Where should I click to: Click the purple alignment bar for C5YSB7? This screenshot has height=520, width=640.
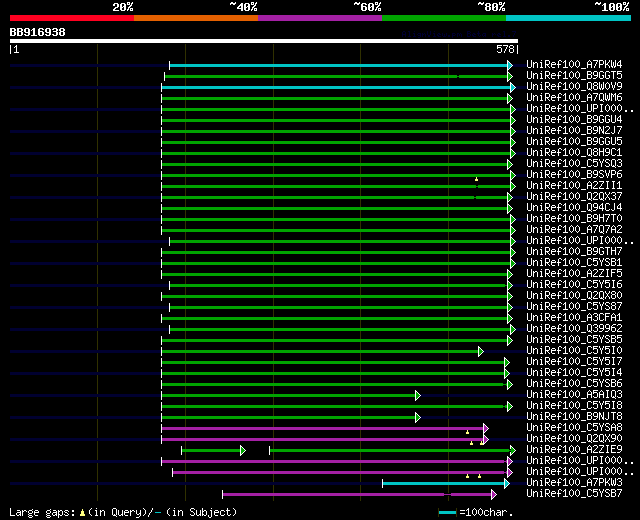[x=357, y=495]
